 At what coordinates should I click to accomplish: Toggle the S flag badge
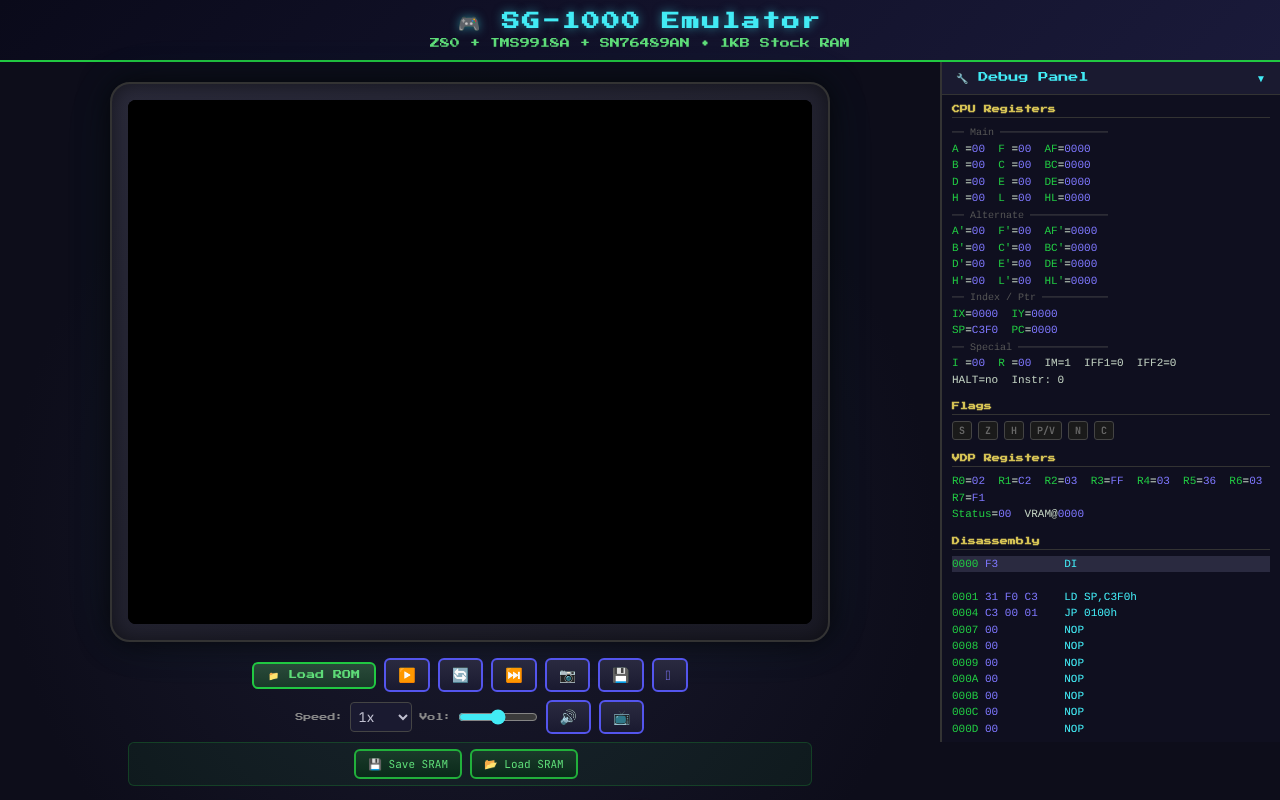(962, 431)
